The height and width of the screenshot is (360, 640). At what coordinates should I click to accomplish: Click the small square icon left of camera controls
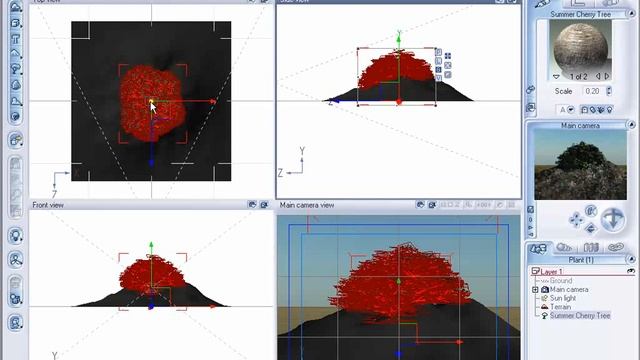531,209
